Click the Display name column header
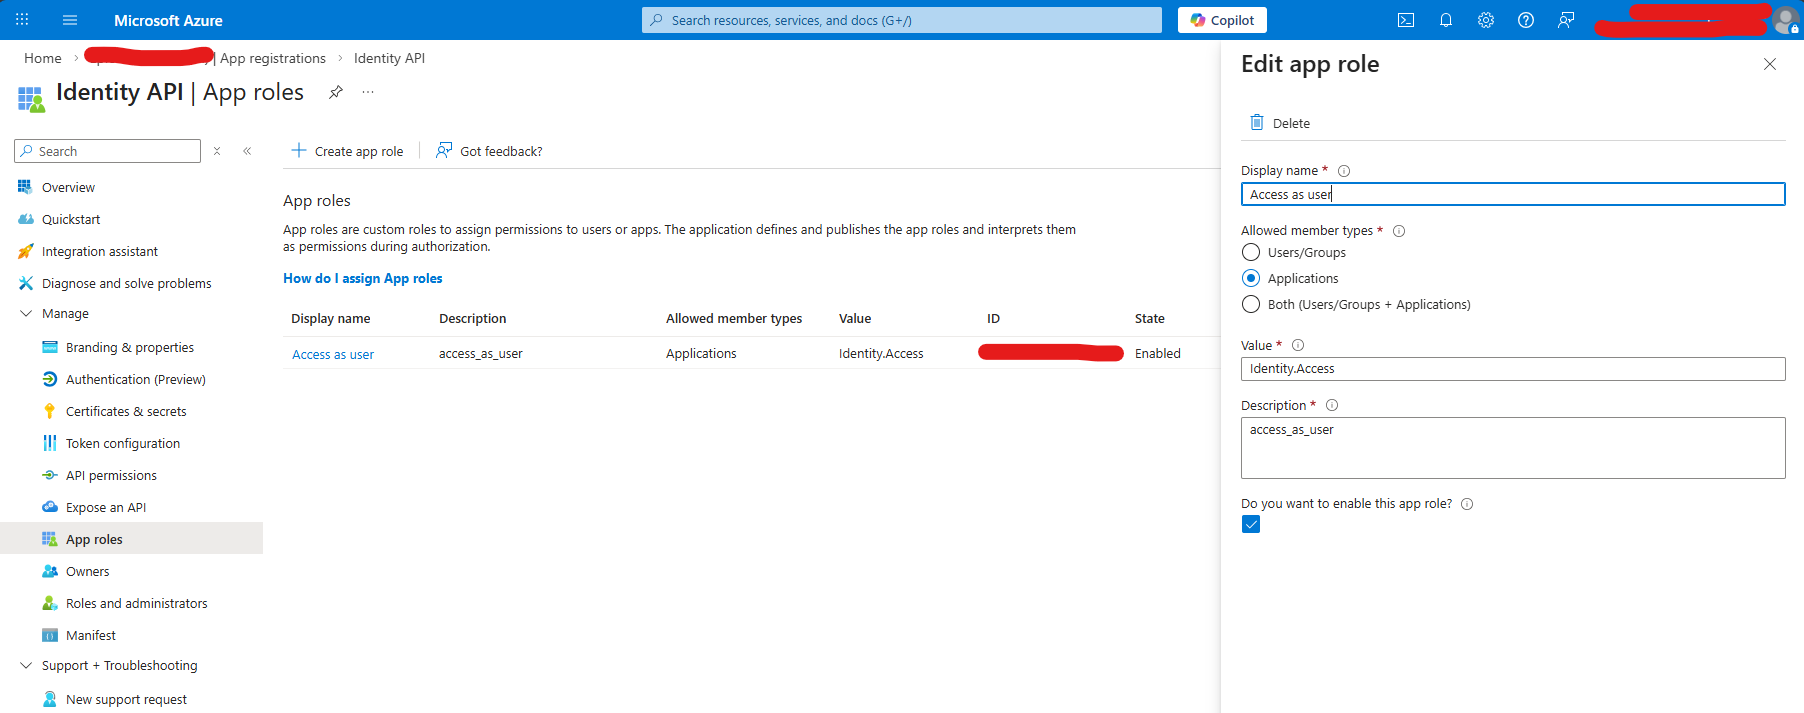The width and height of the screenshot is (1804, 713). tap(331, 318)
